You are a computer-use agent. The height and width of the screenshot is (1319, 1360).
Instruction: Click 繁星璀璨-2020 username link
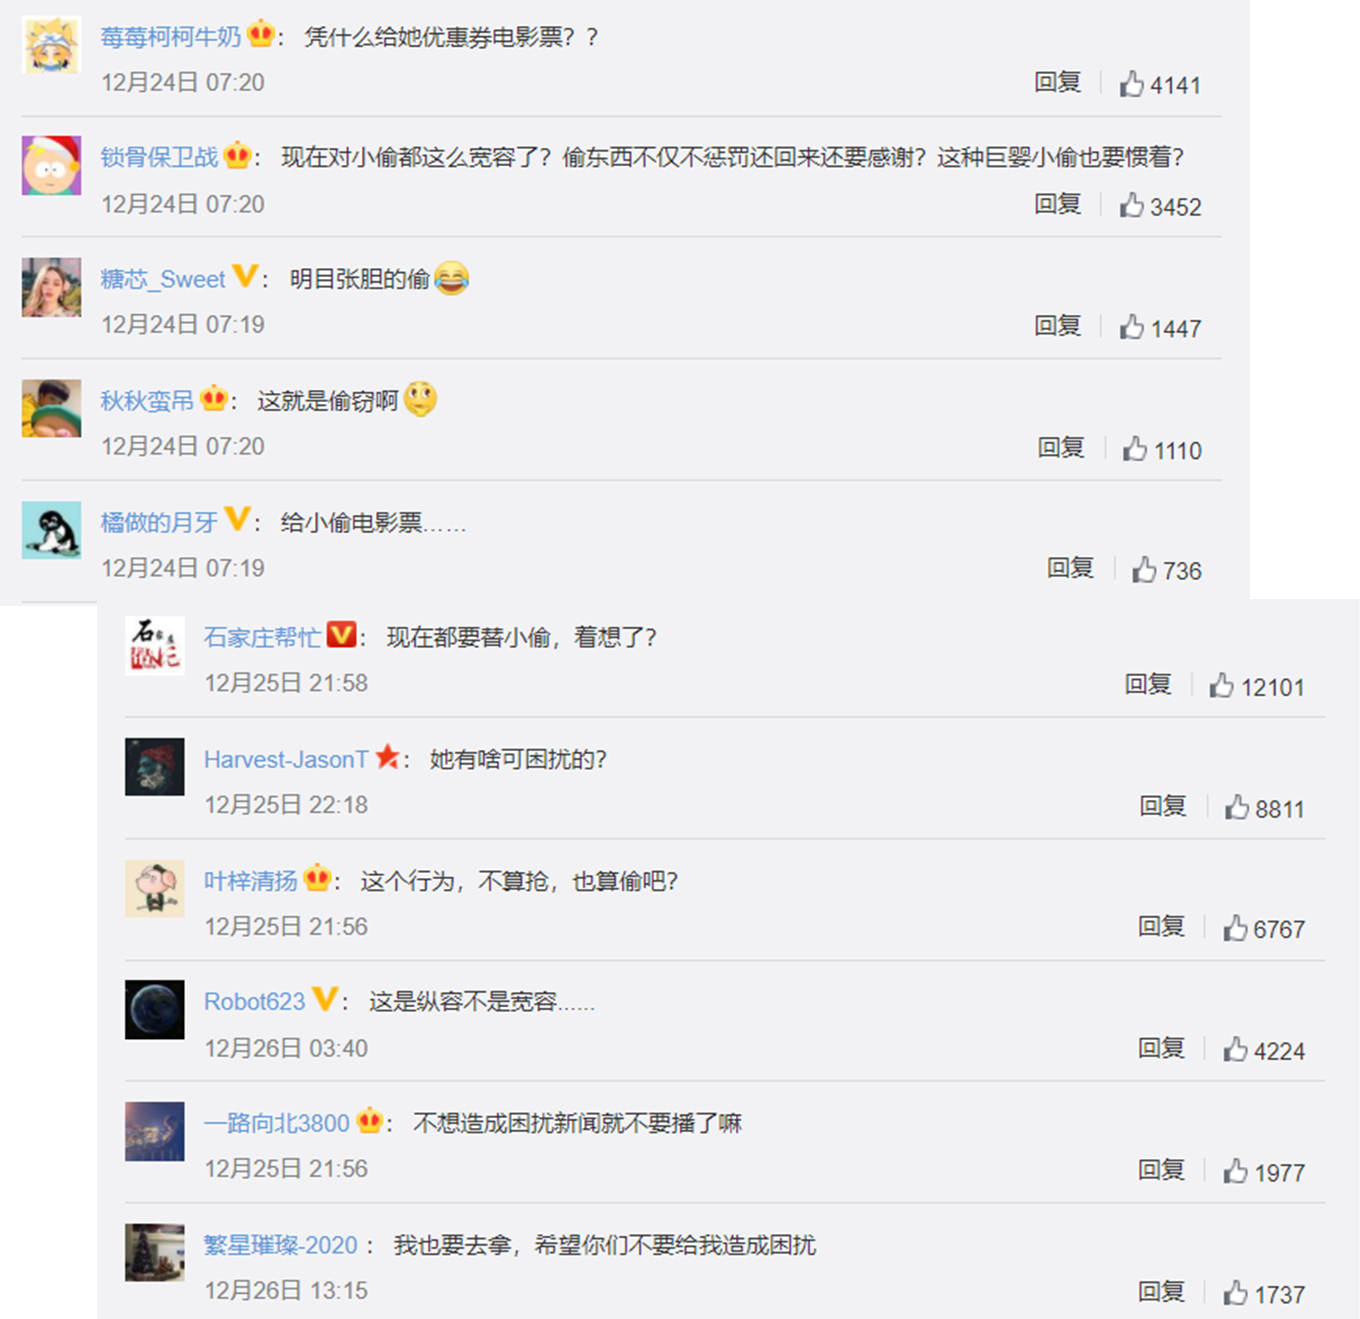tap(280, 1245)
